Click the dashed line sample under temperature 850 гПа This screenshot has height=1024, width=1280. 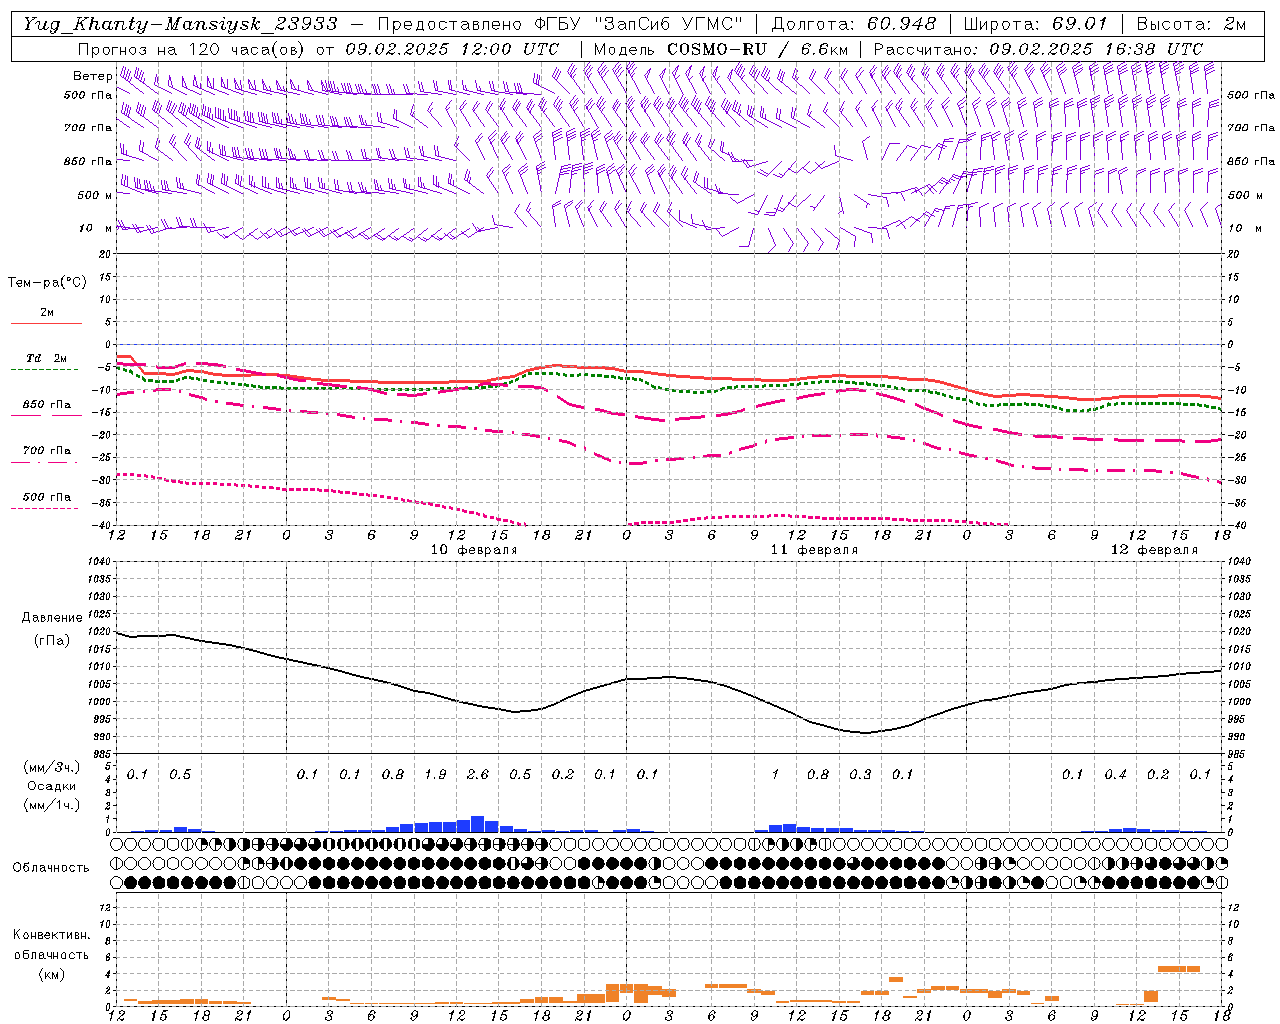pos(46,415)
